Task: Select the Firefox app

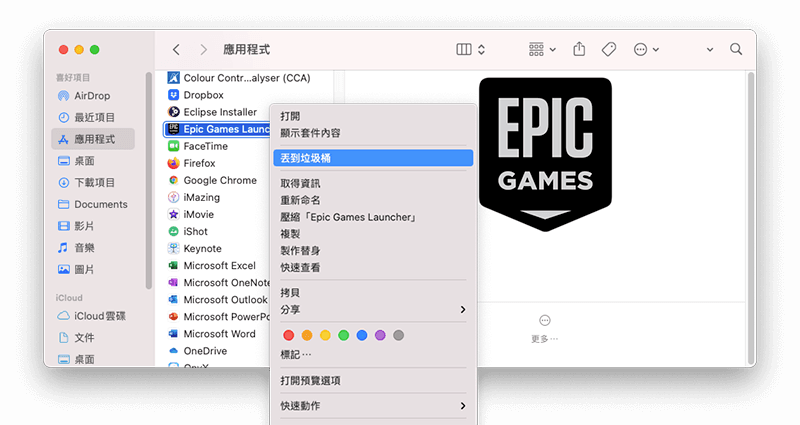Action: pyautogui.click(x=192, y=163)
